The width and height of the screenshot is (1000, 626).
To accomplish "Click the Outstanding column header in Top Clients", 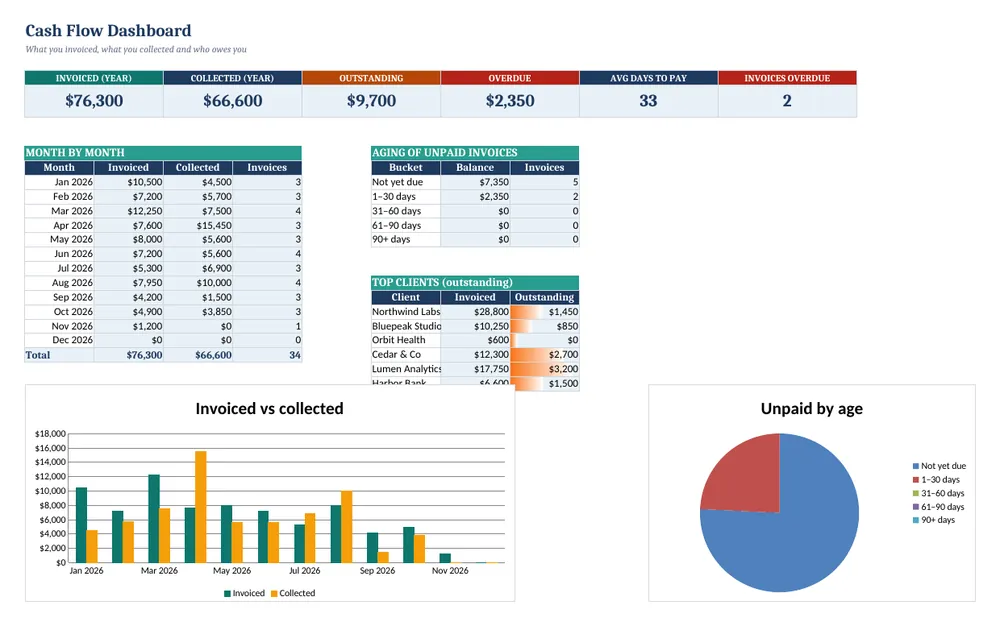I will pos(545,297).
